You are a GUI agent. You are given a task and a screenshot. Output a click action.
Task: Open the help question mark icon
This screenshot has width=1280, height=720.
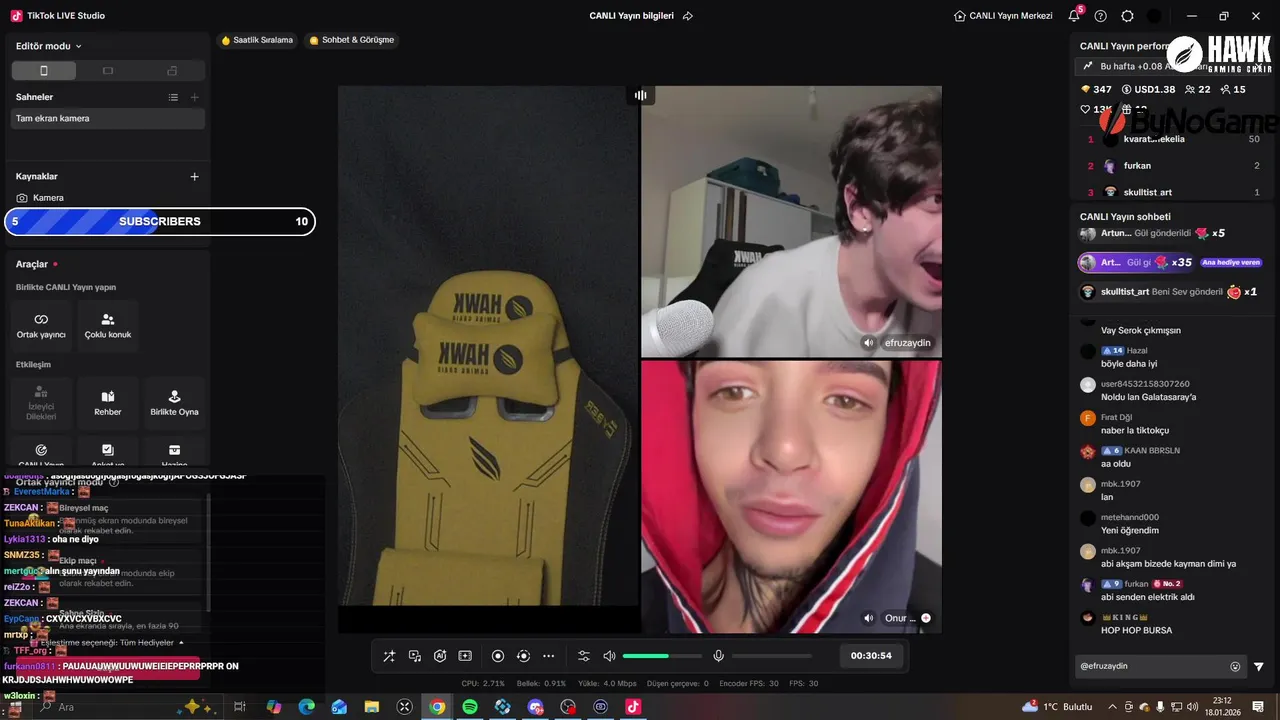tap(1101, 16)
